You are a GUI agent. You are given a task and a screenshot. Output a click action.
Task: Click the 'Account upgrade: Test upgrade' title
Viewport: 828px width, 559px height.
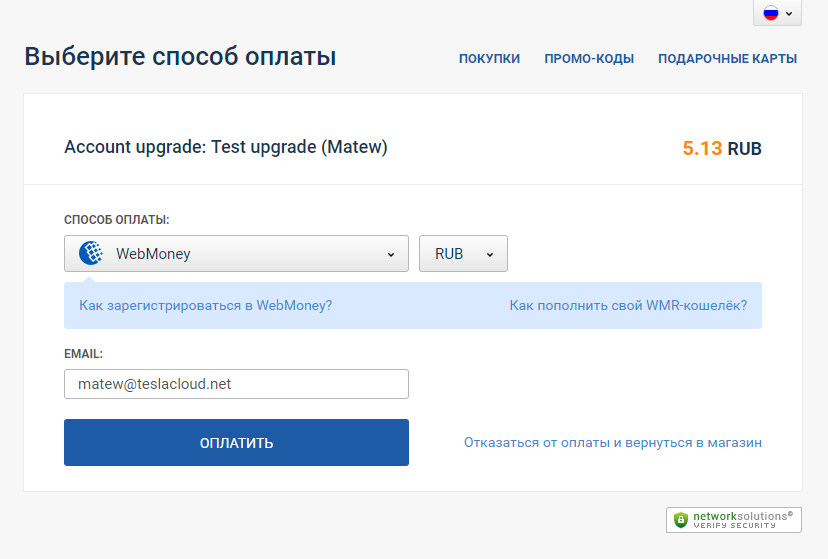pyautogui.click(x=225, y=147)
